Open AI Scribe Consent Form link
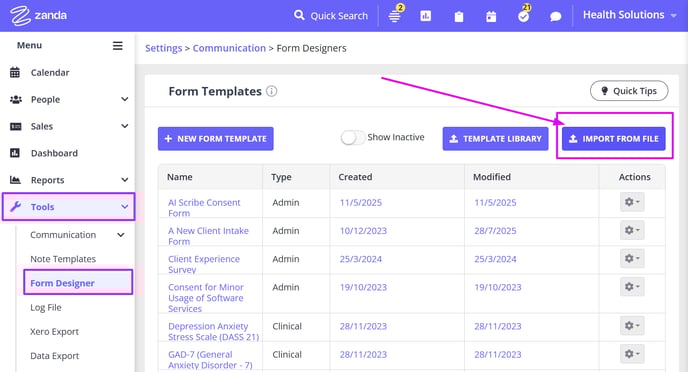The image size is (688, 372). [204, 208]
